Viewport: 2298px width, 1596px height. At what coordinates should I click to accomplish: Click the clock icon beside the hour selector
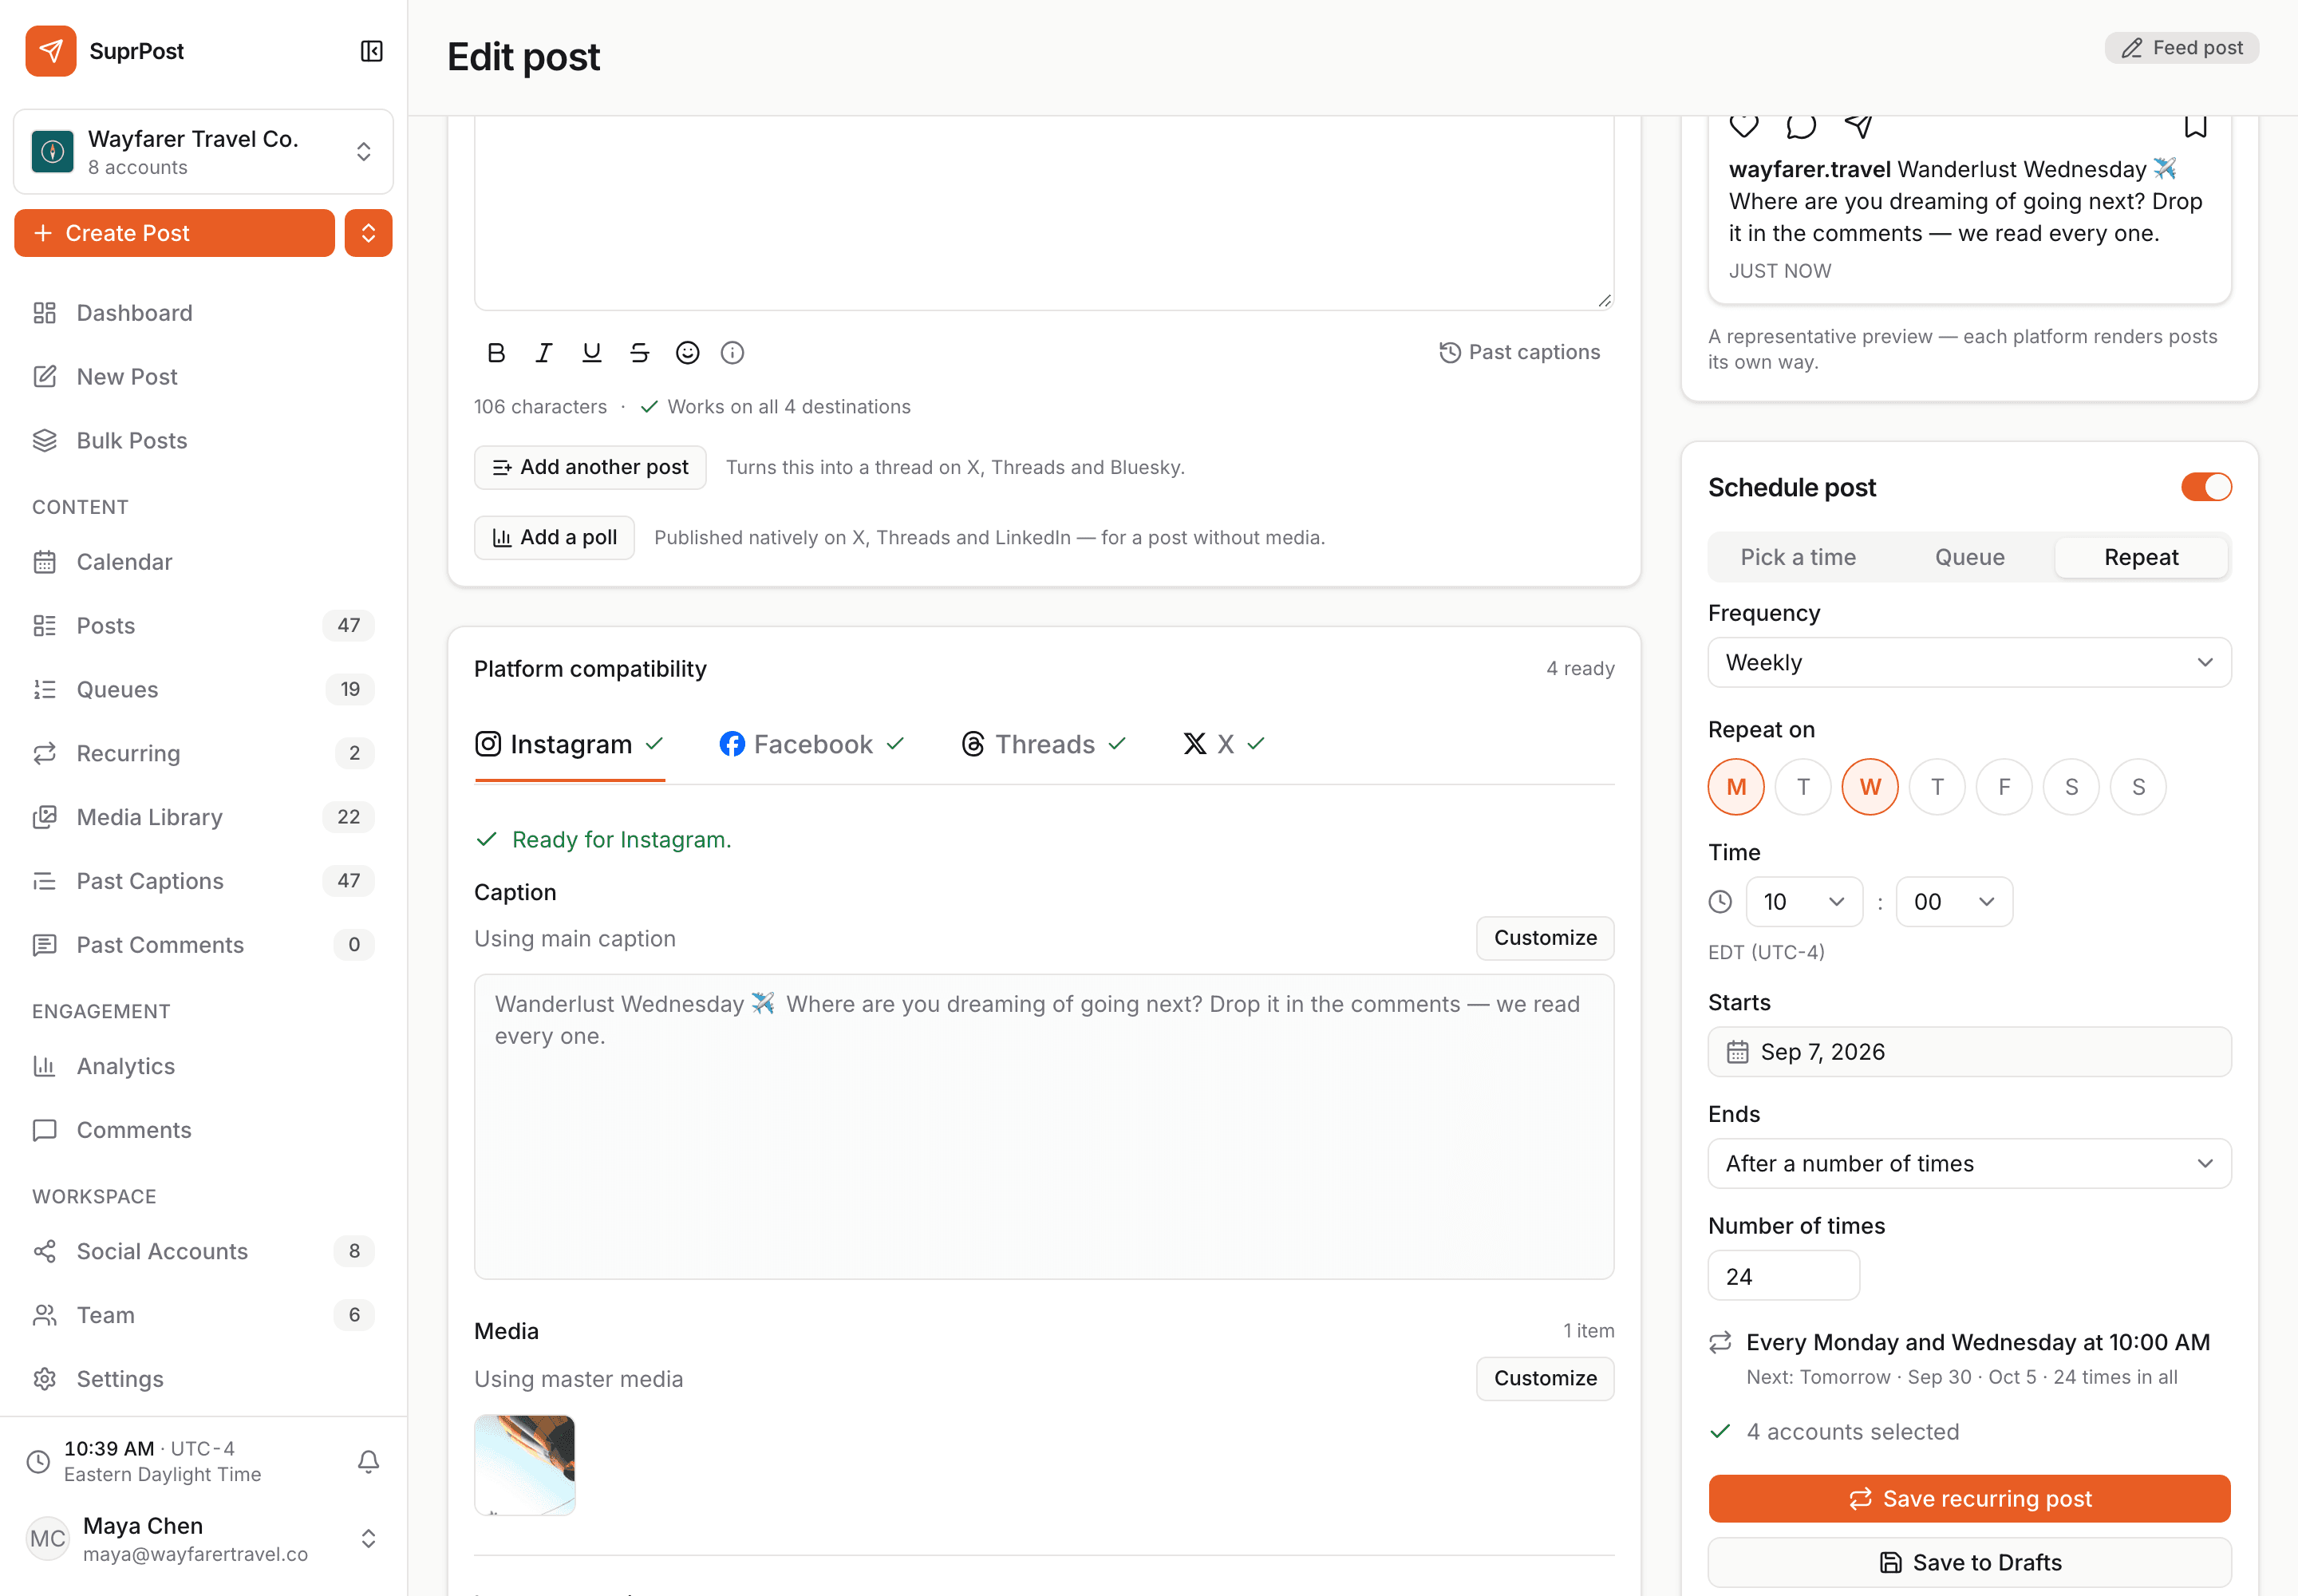click(x=1720, y=902)
